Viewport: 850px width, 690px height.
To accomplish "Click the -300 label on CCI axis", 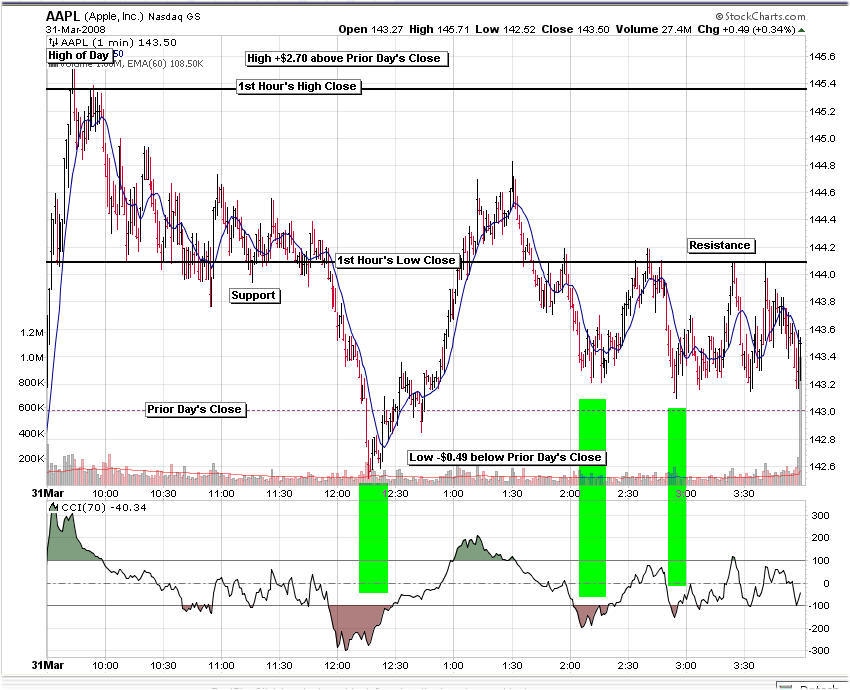I will coord(819,651).
